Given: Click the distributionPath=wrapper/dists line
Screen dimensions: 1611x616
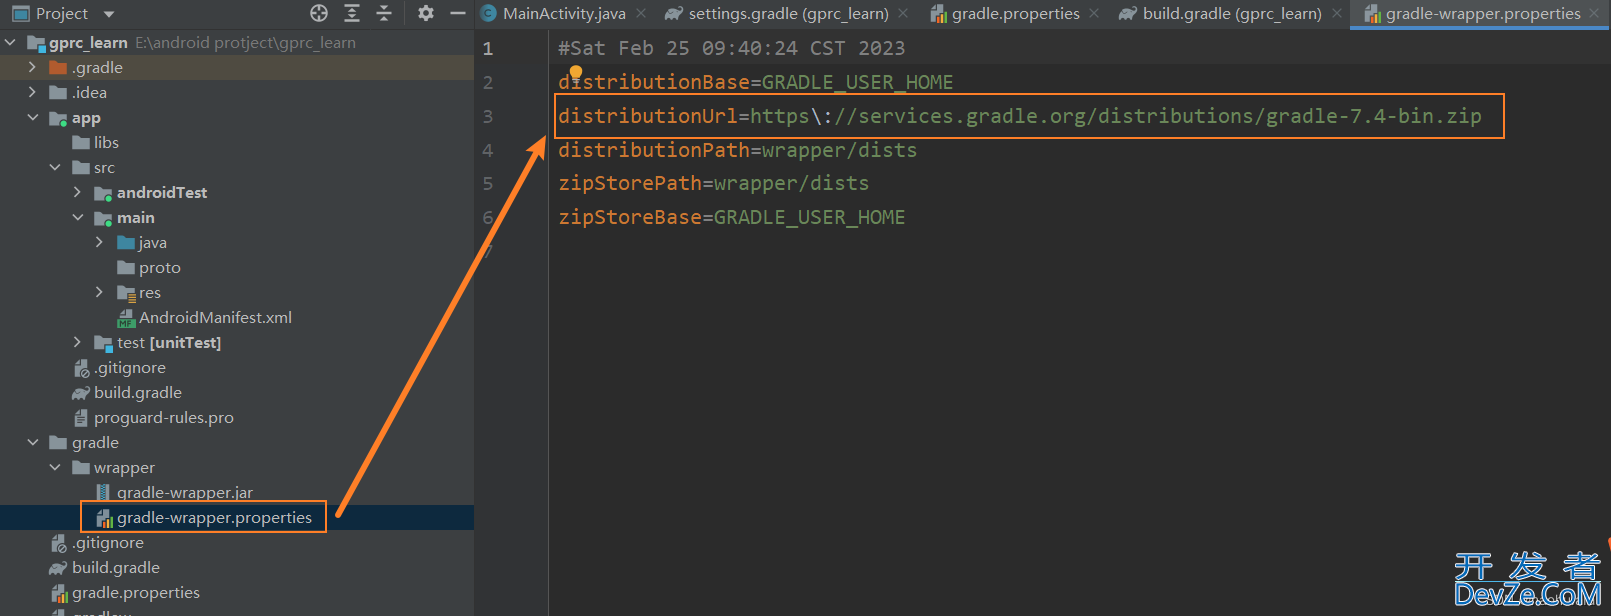Looking at the screenshot, I should (x=738, y=150).
